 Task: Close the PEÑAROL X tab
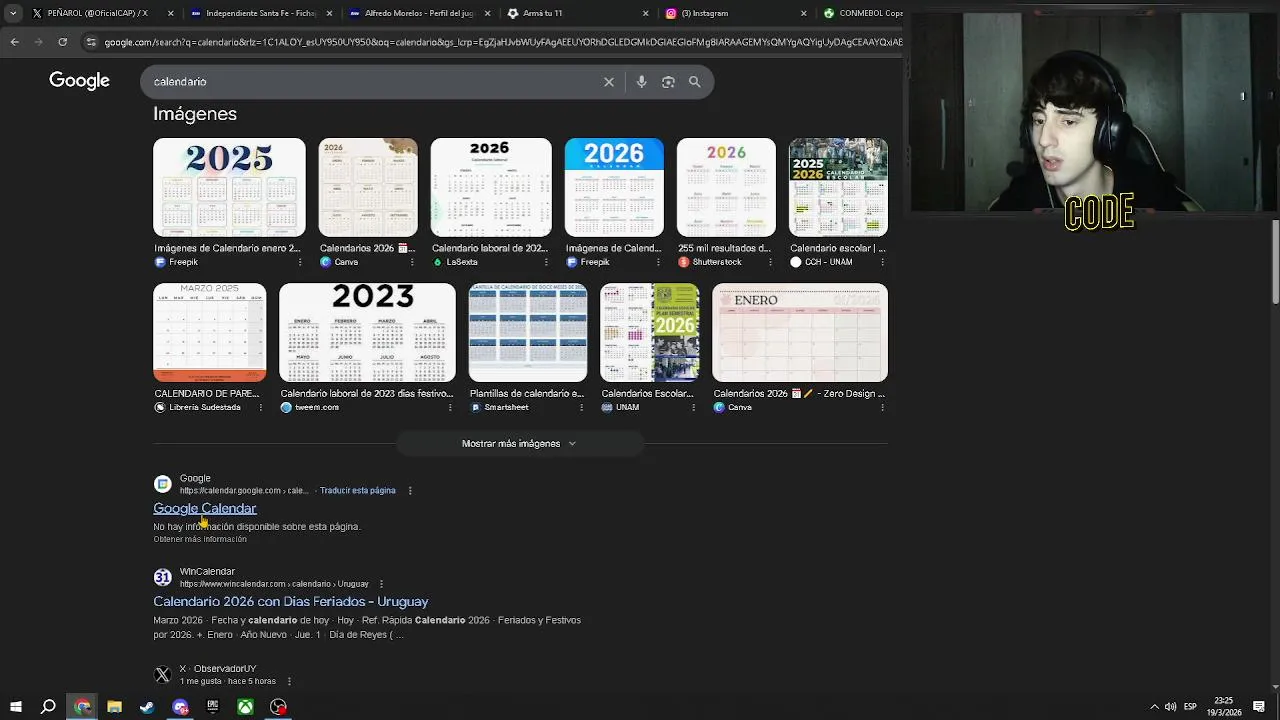coord(171,13)
